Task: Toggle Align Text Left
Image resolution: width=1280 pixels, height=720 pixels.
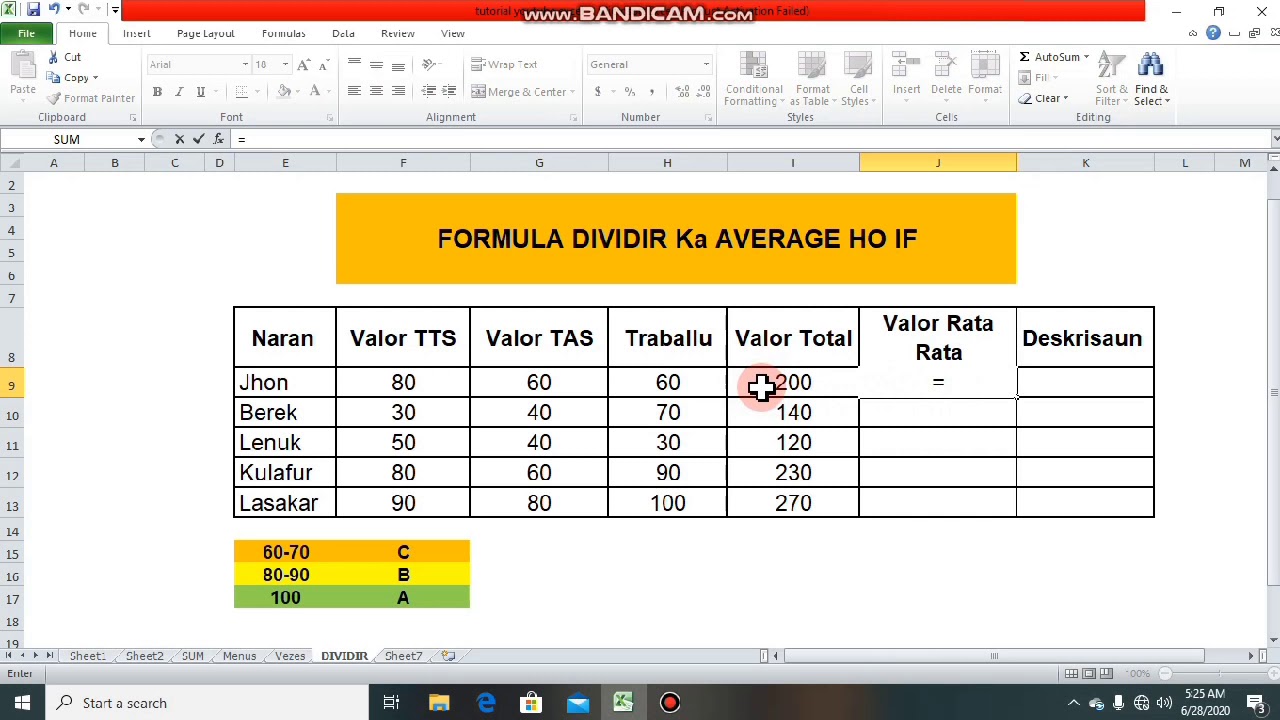Action: (354, 91)
